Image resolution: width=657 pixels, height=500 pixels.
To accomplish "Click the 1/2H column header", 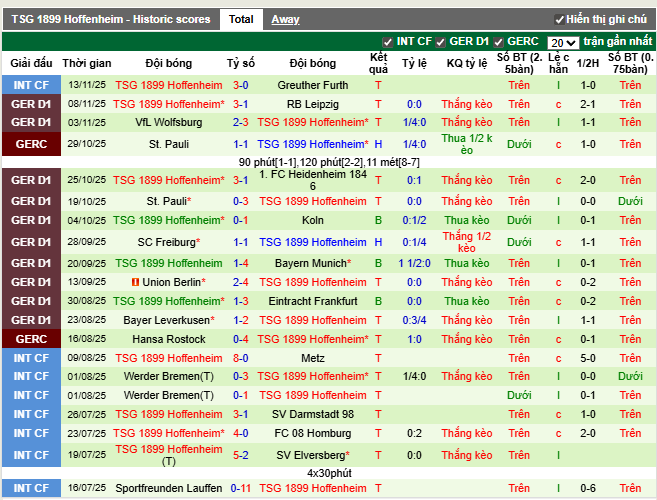I will (587, 63).
